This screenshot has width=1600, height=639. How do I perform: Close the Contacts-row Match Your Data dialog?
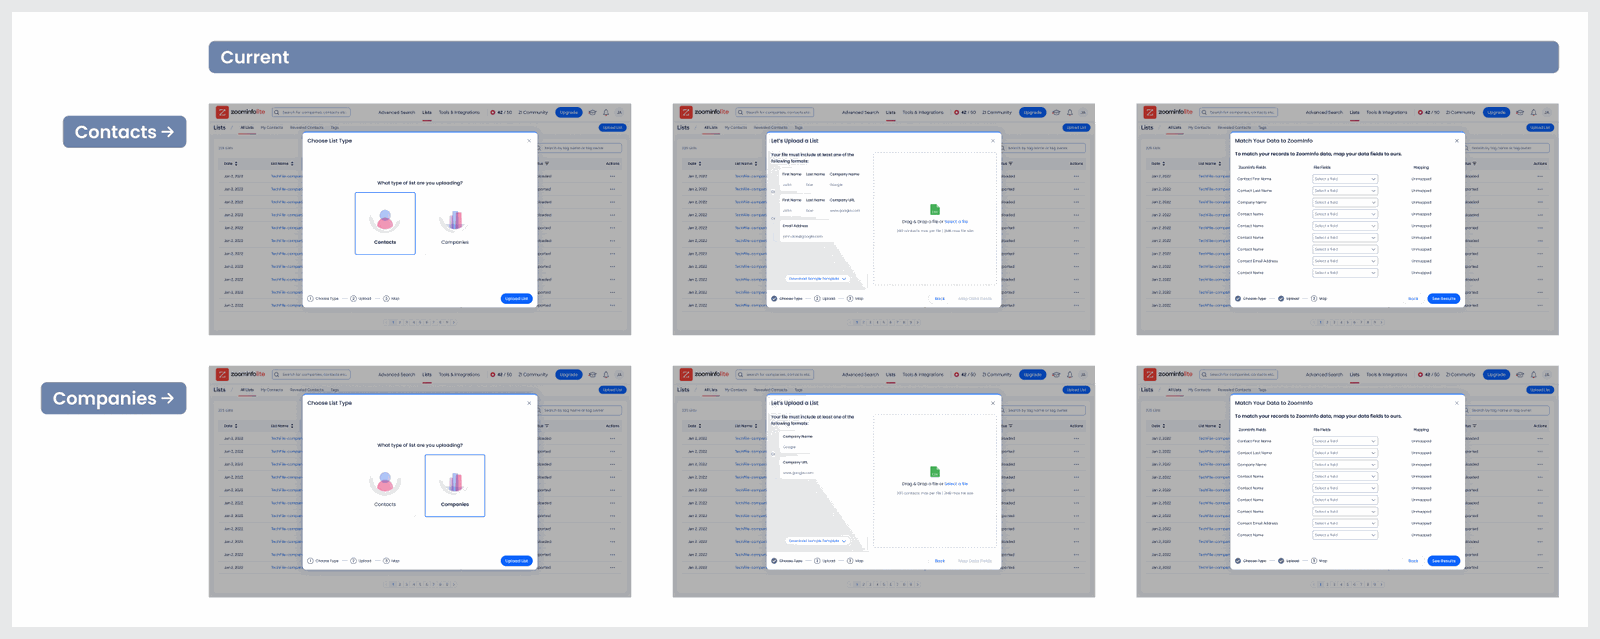pyautogui.click(x=1457, y=141)
